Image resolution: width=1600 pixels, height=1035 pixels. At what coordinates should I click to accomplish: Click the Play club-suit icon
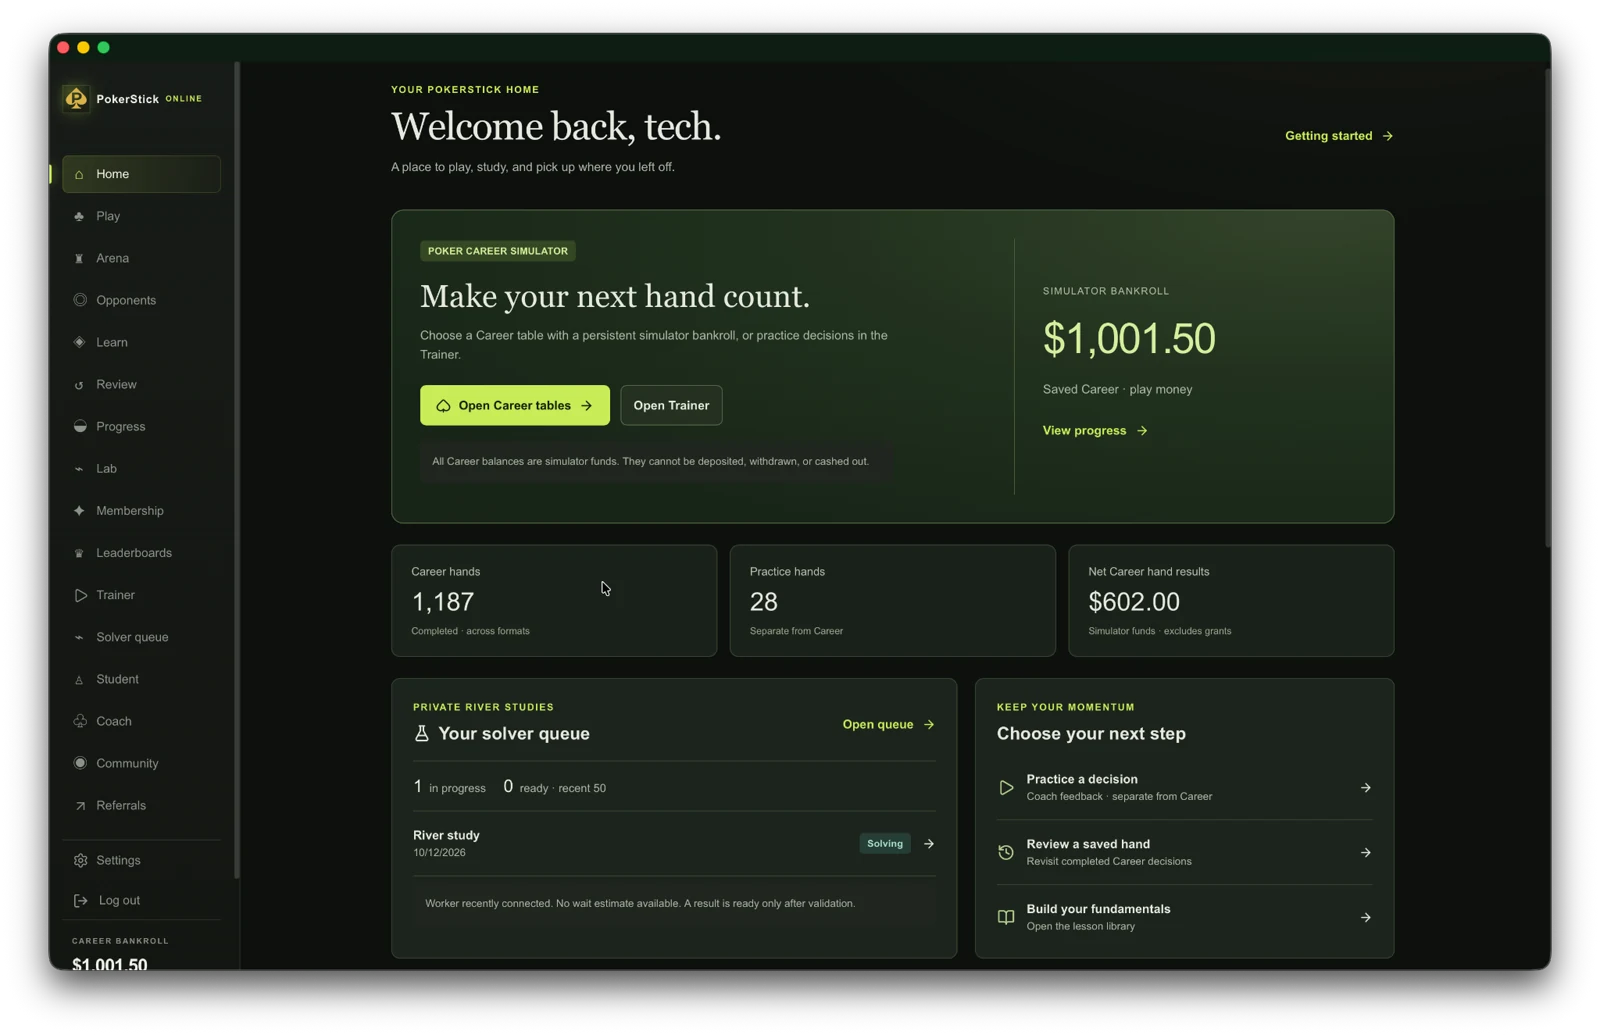coord(79,217)
